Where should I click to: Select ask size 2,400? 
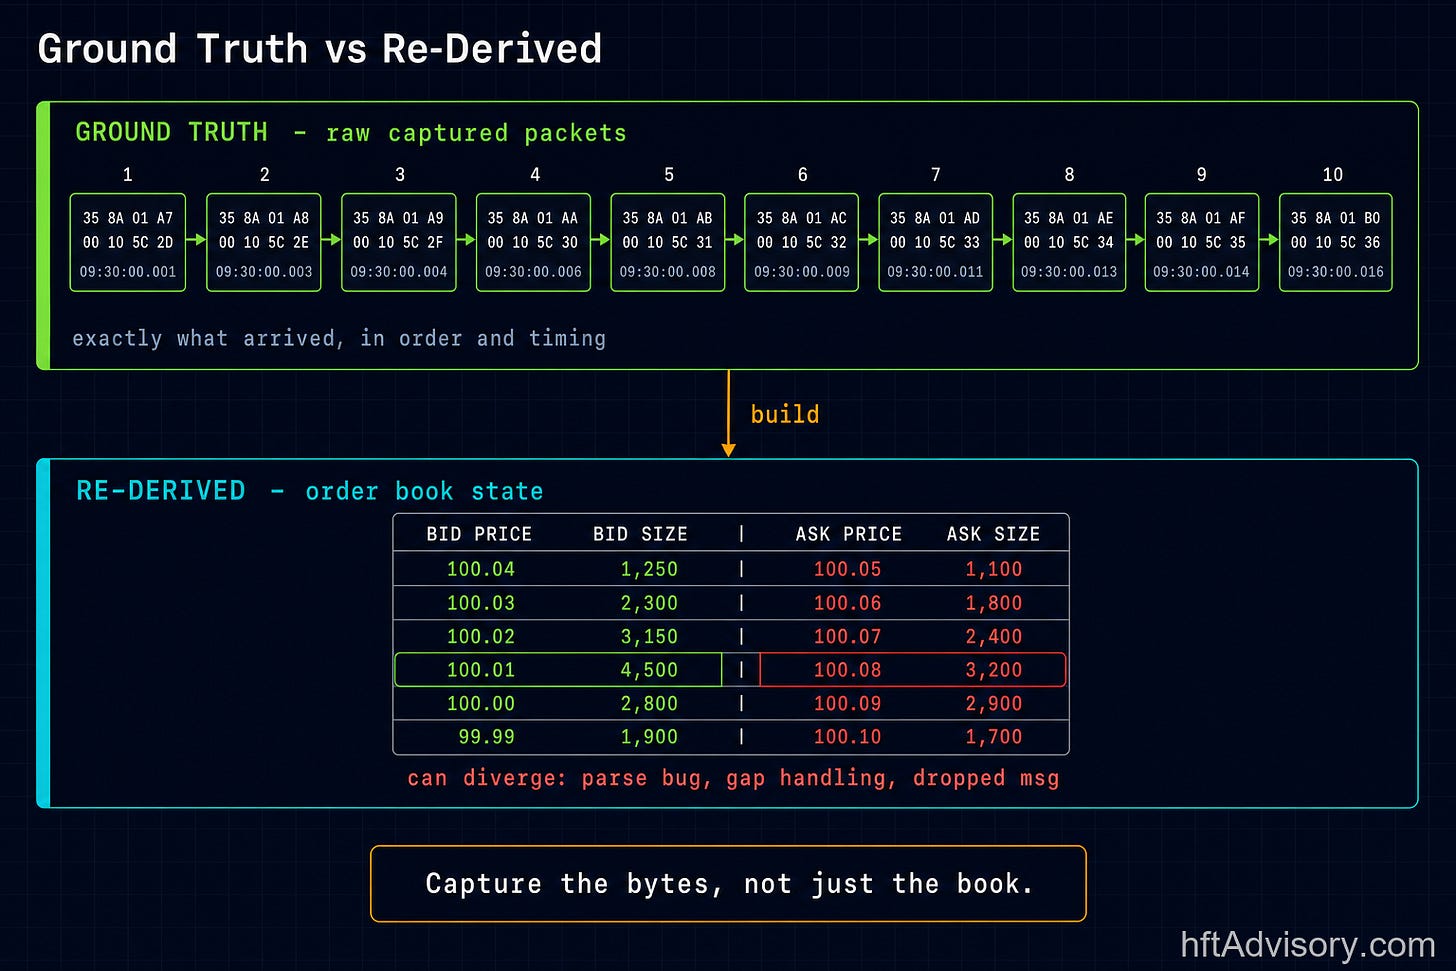point(994,636)
